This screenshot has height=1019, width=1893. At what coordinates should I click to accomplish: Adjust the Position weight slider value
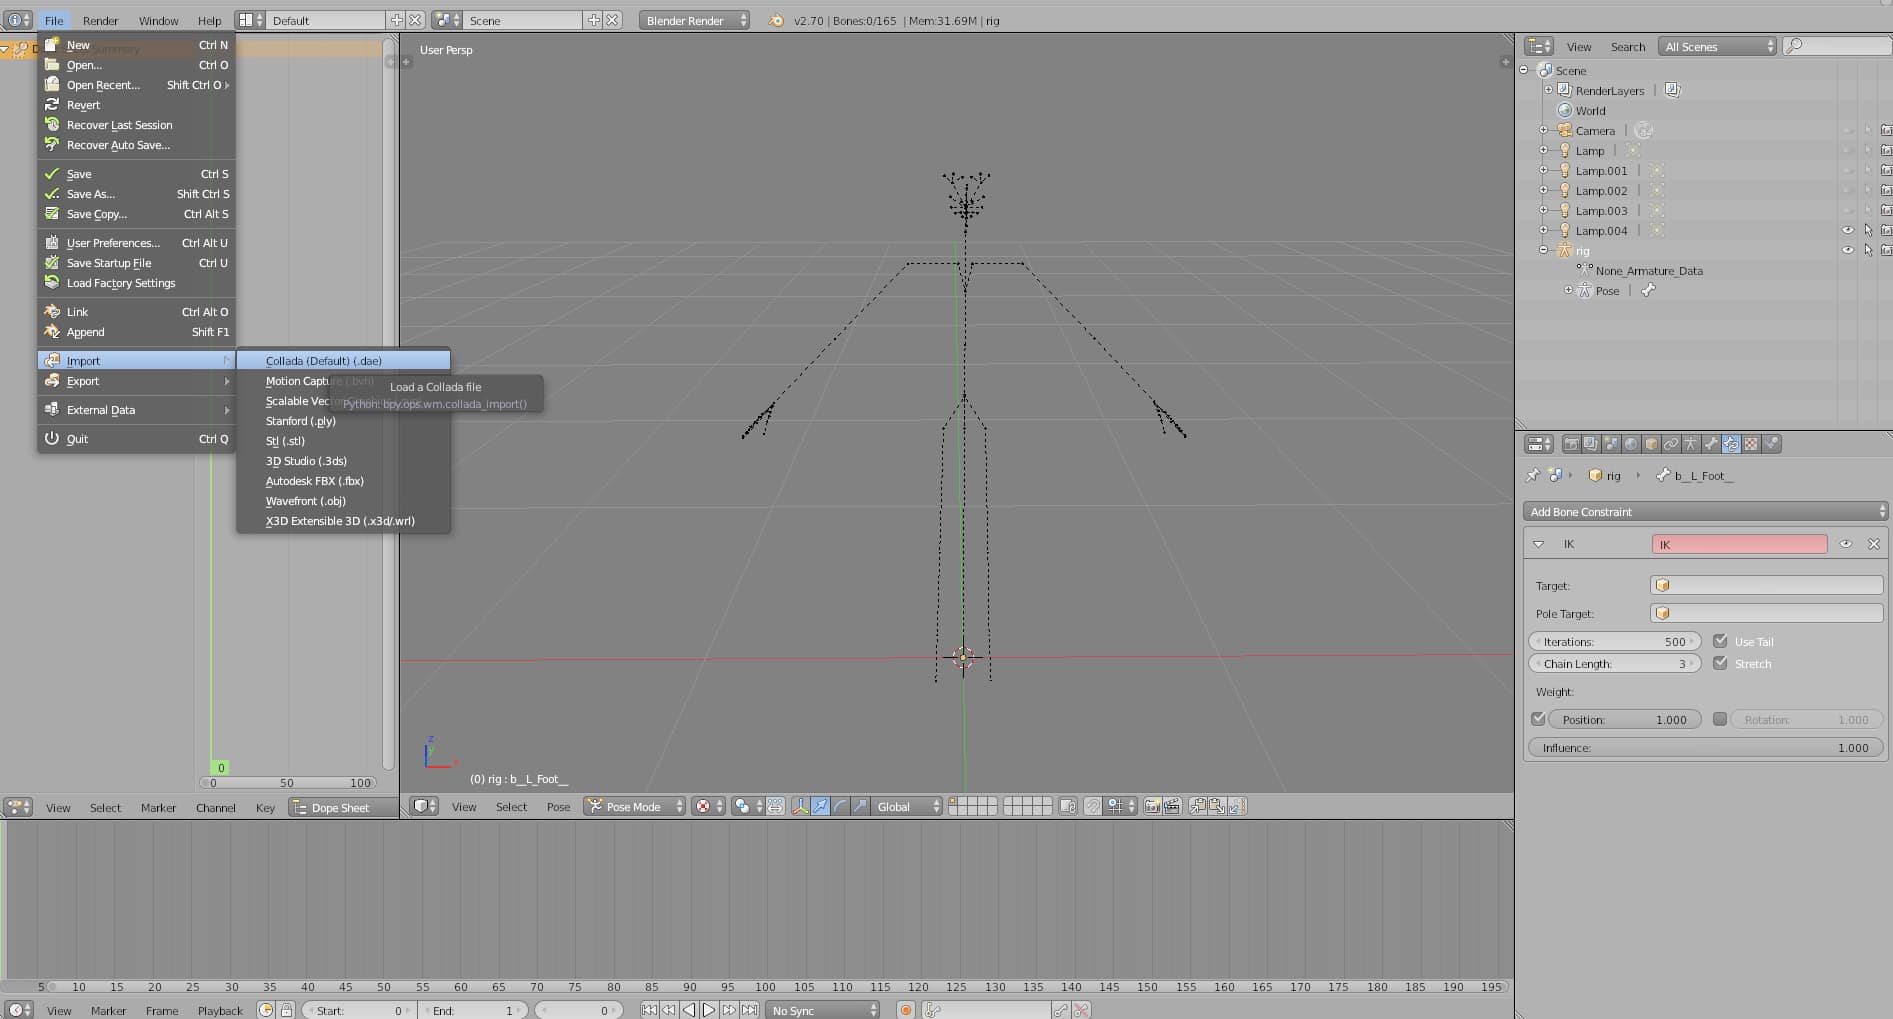click(x=1625, y=719)
